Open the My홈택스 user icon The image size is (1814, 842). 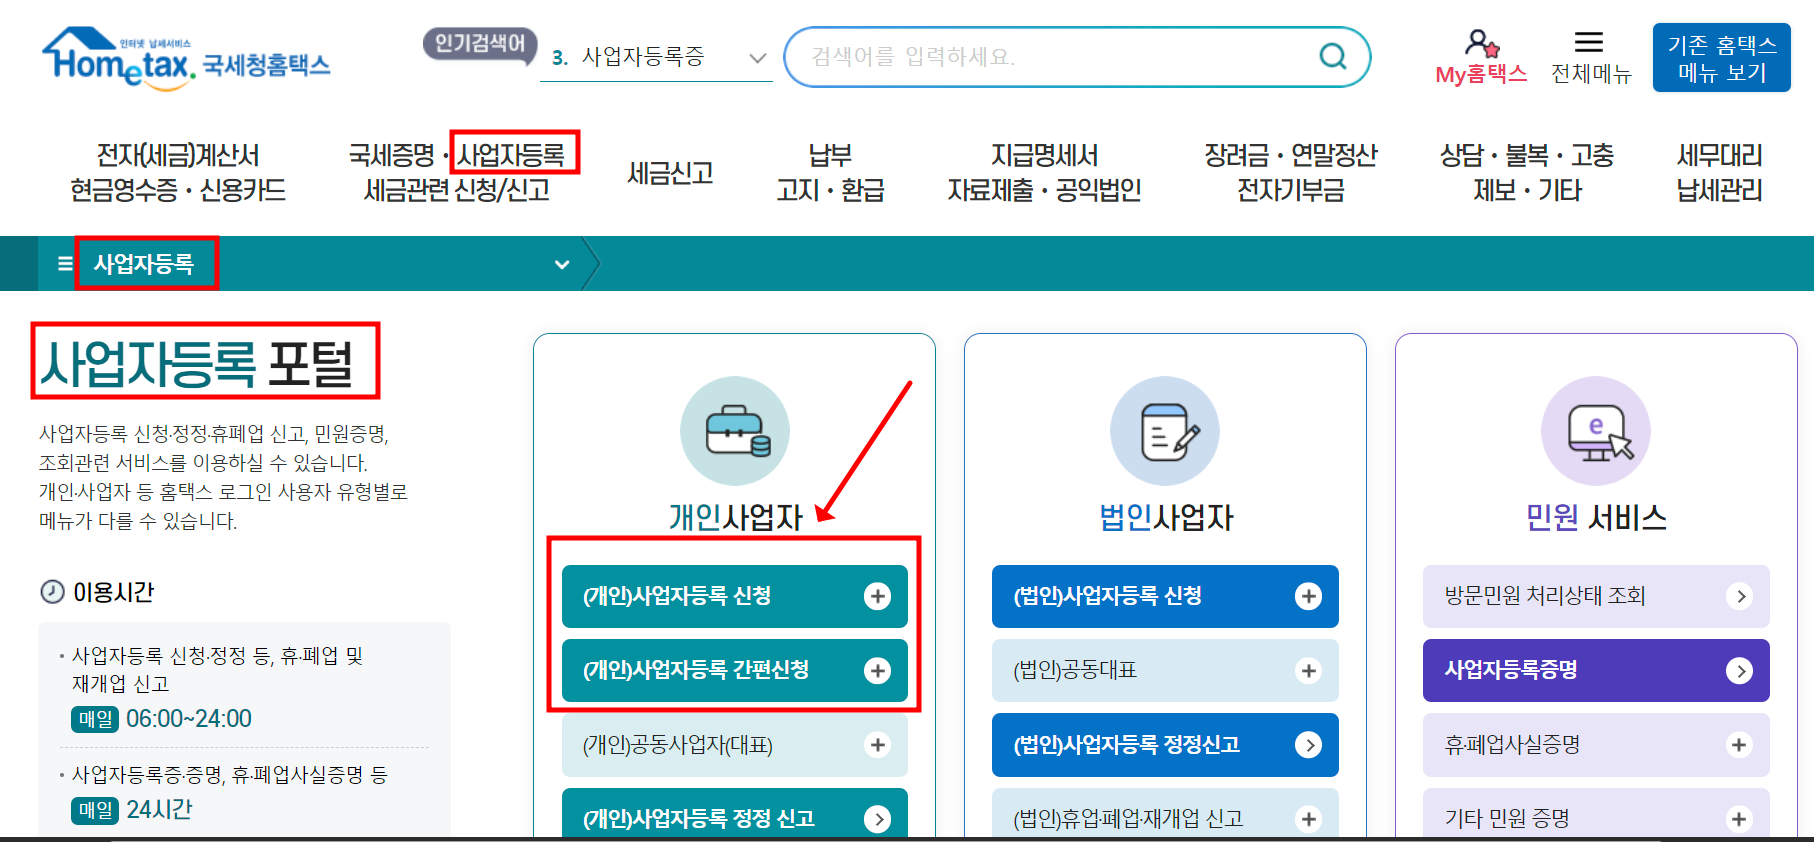(1481, 43)
